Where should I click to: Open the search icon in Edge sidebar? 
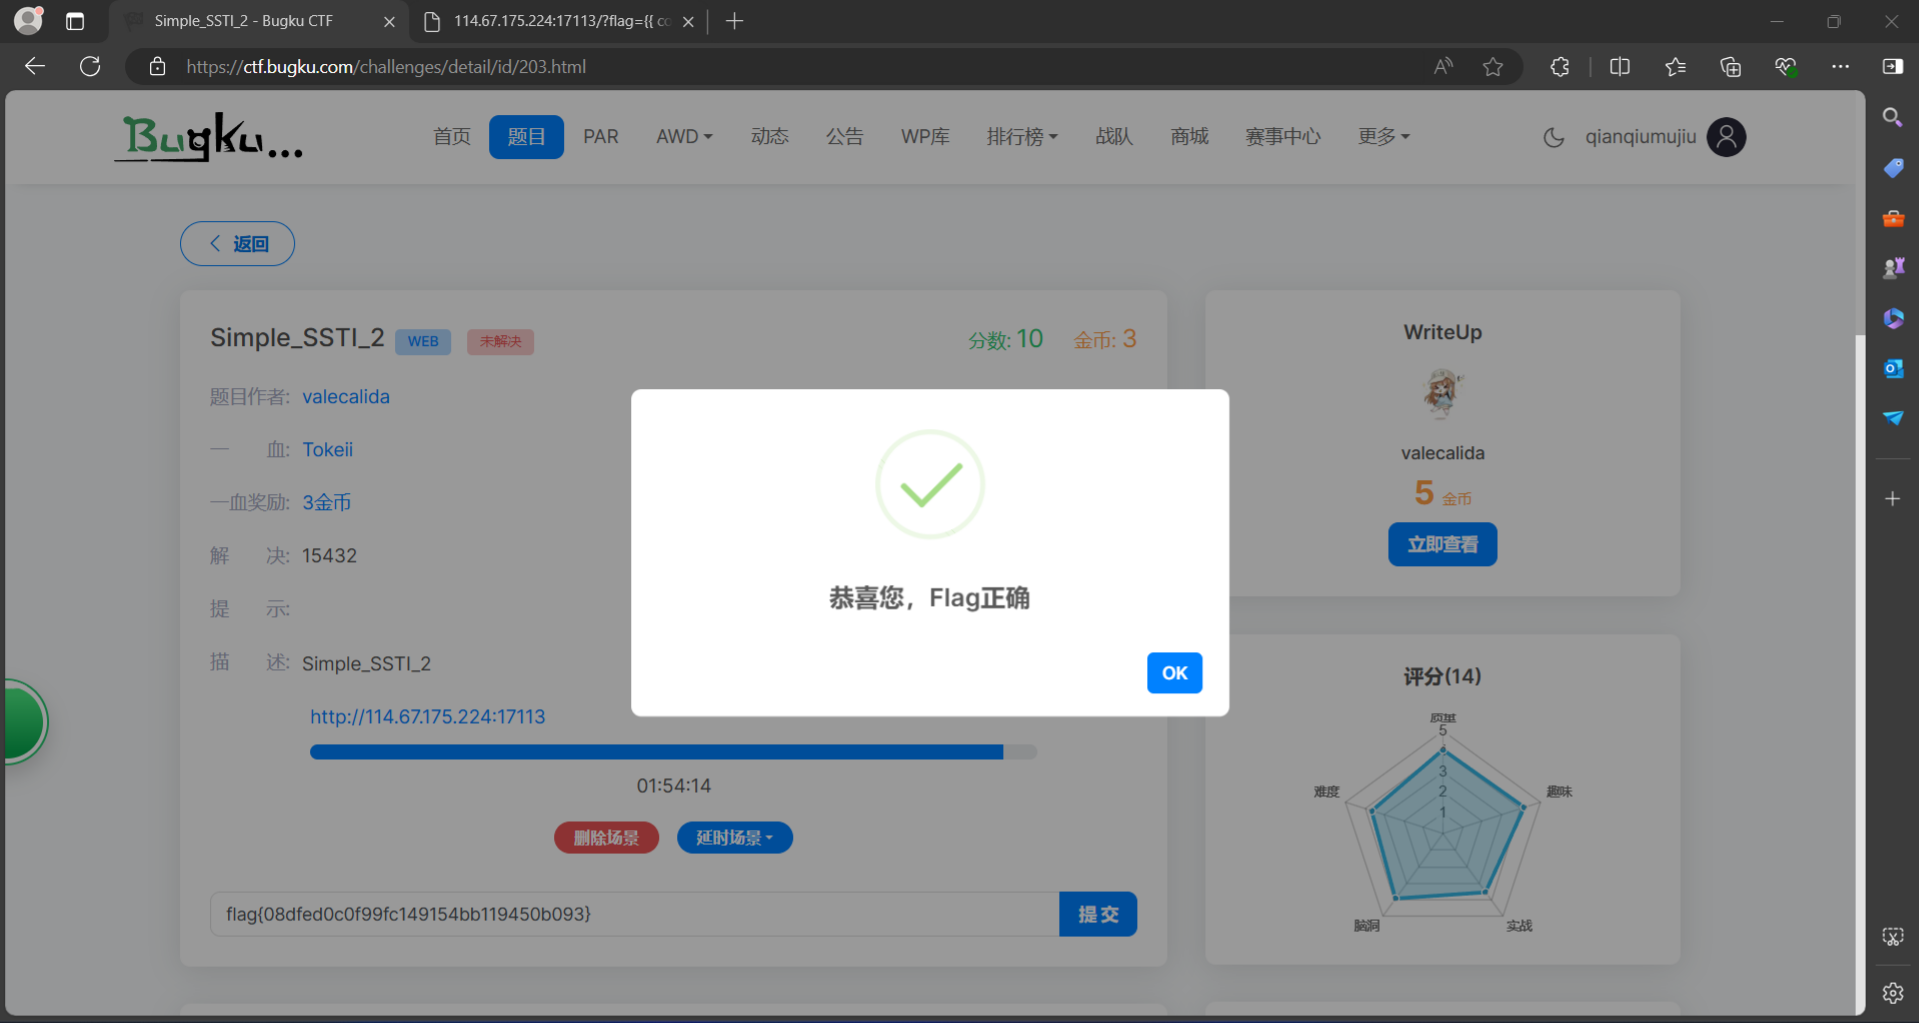tap(1892, 117)
